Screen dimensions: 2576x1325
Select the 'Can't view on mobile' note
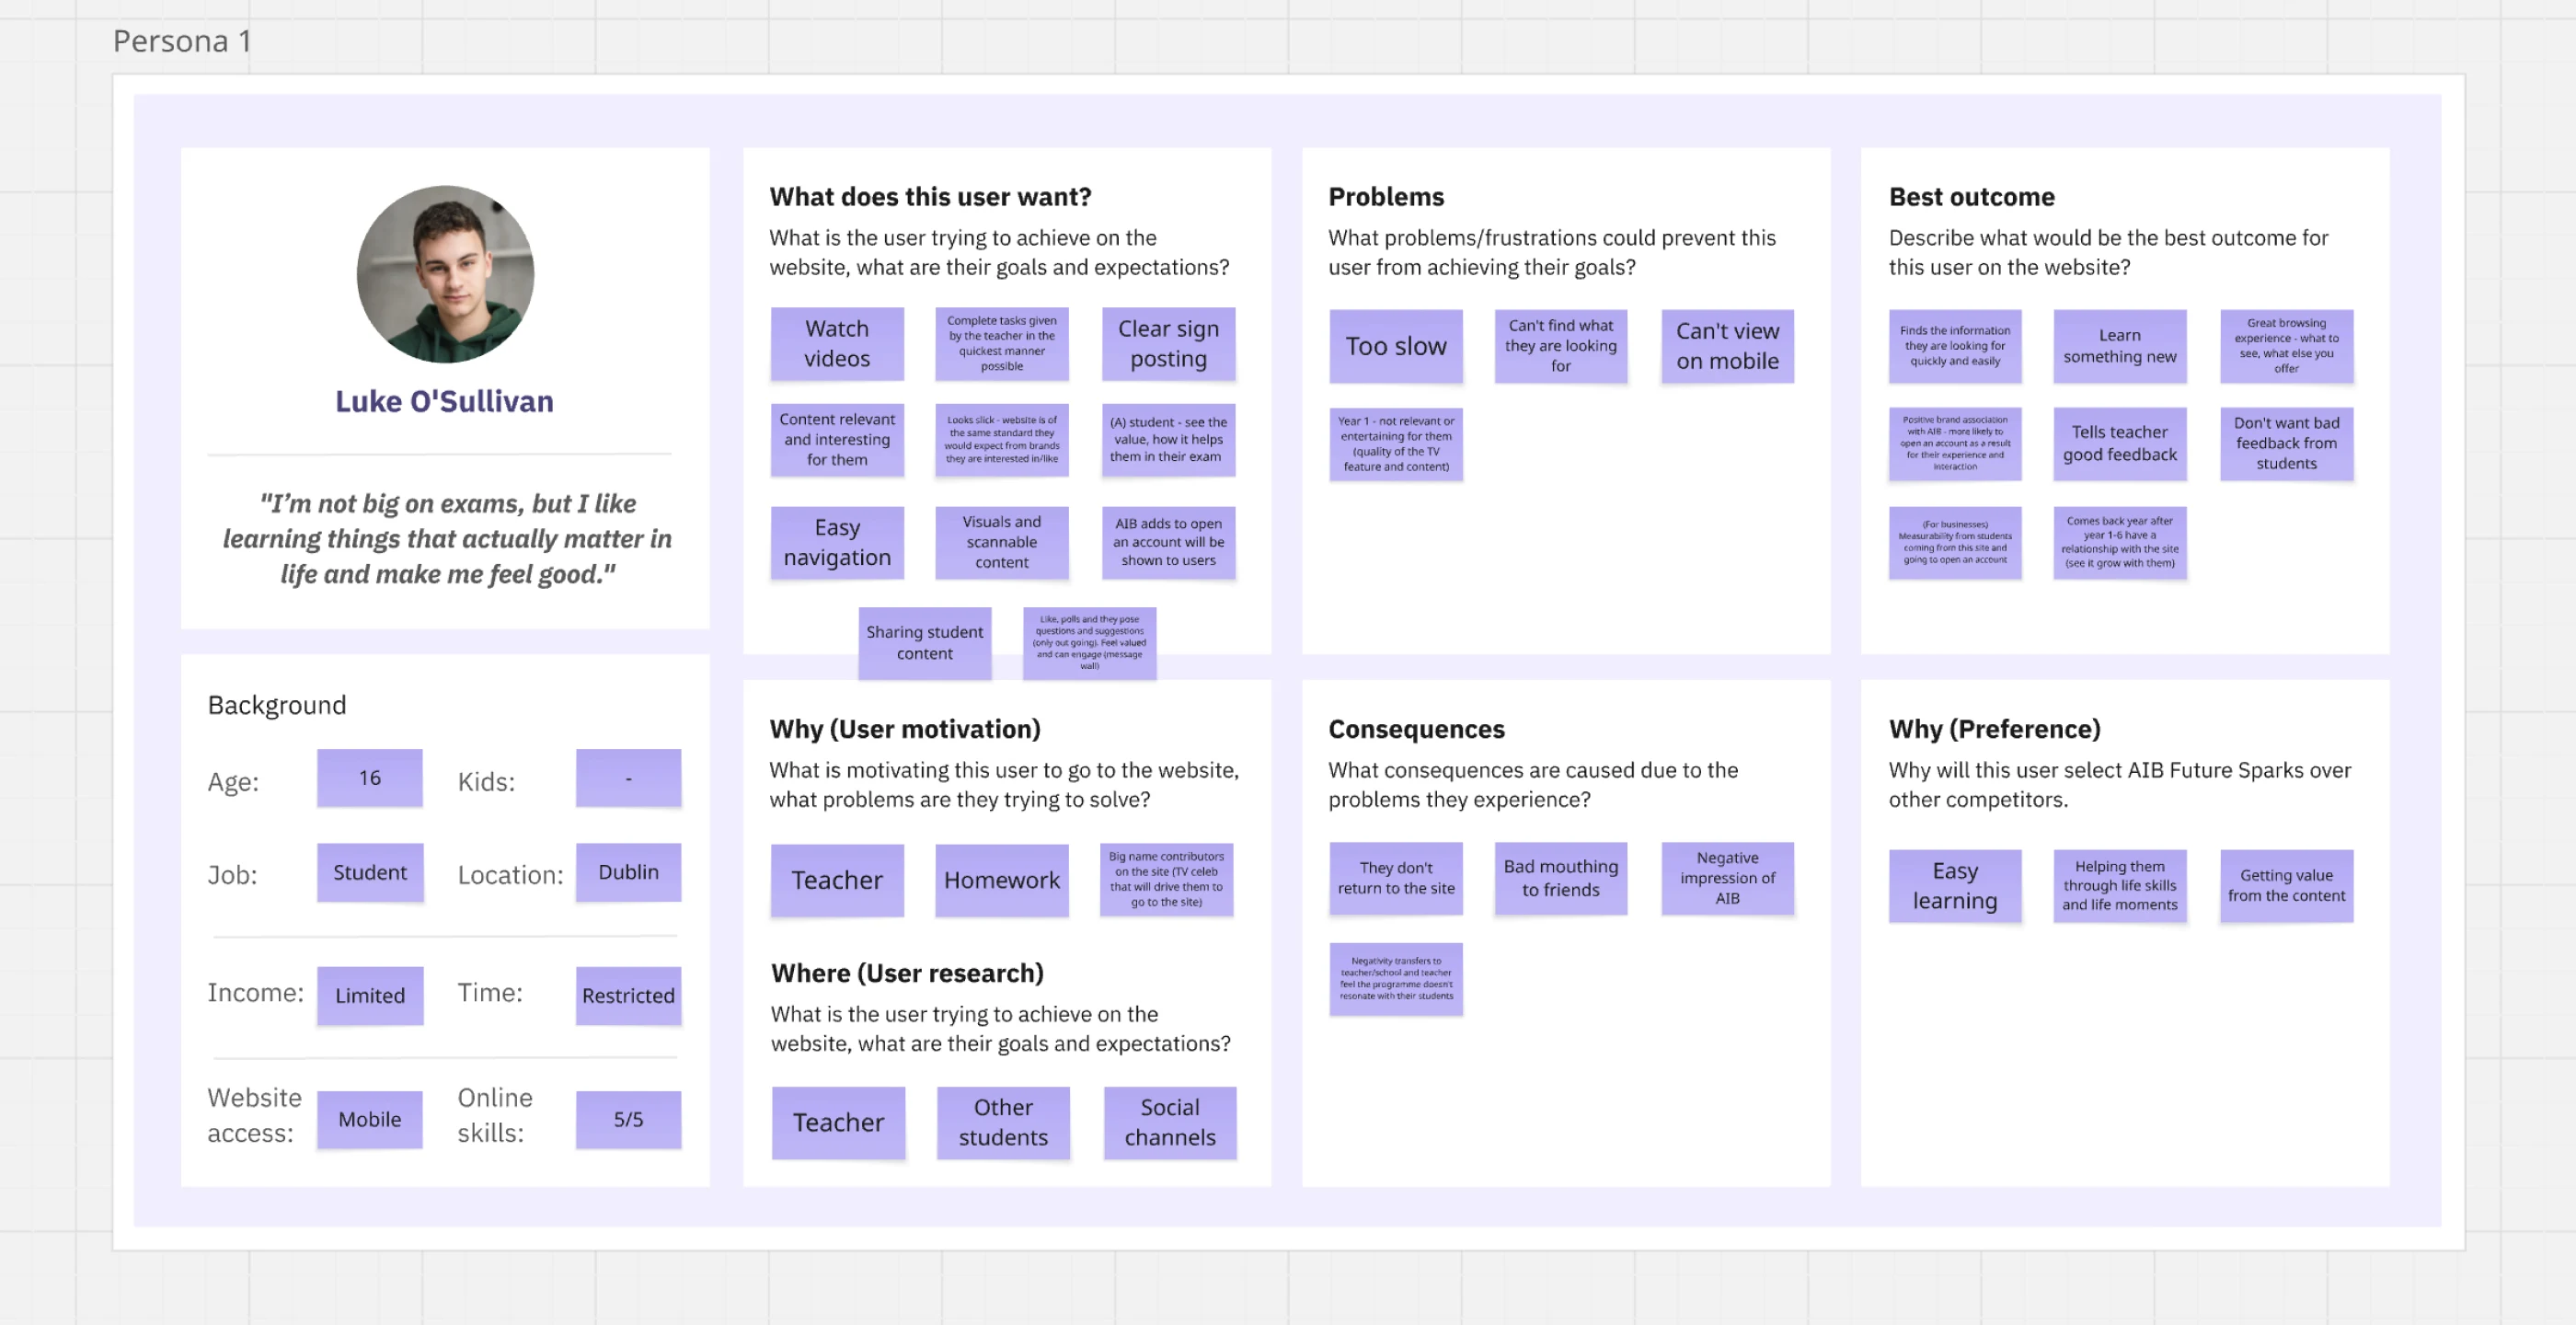[x=1727, y=346]
